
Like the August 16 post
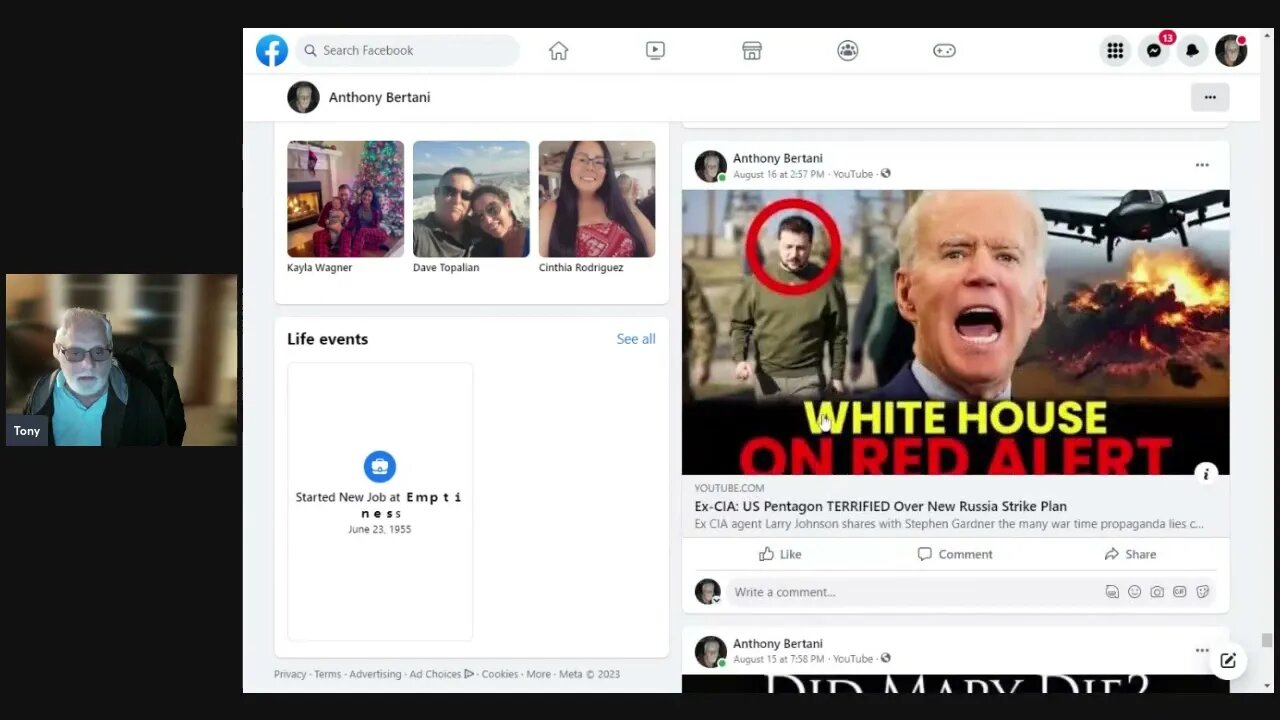click(x=780, y=554)
